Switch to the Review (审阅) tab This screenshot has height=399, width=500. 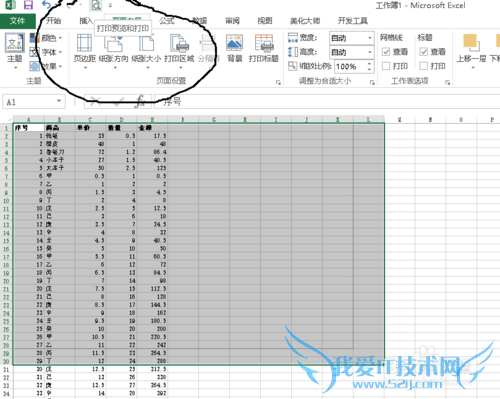coord(232,21)
